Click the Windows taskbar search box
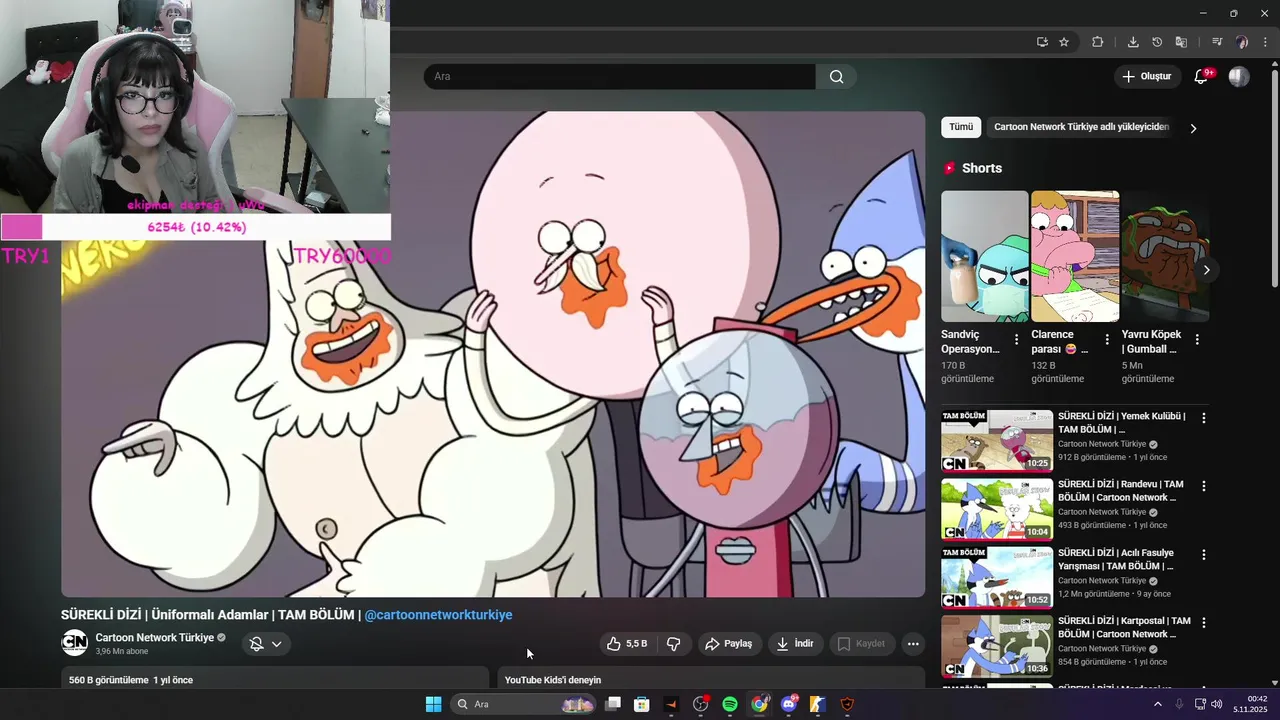This screenshot has width=1280, height=720. [x=524, y=704]
